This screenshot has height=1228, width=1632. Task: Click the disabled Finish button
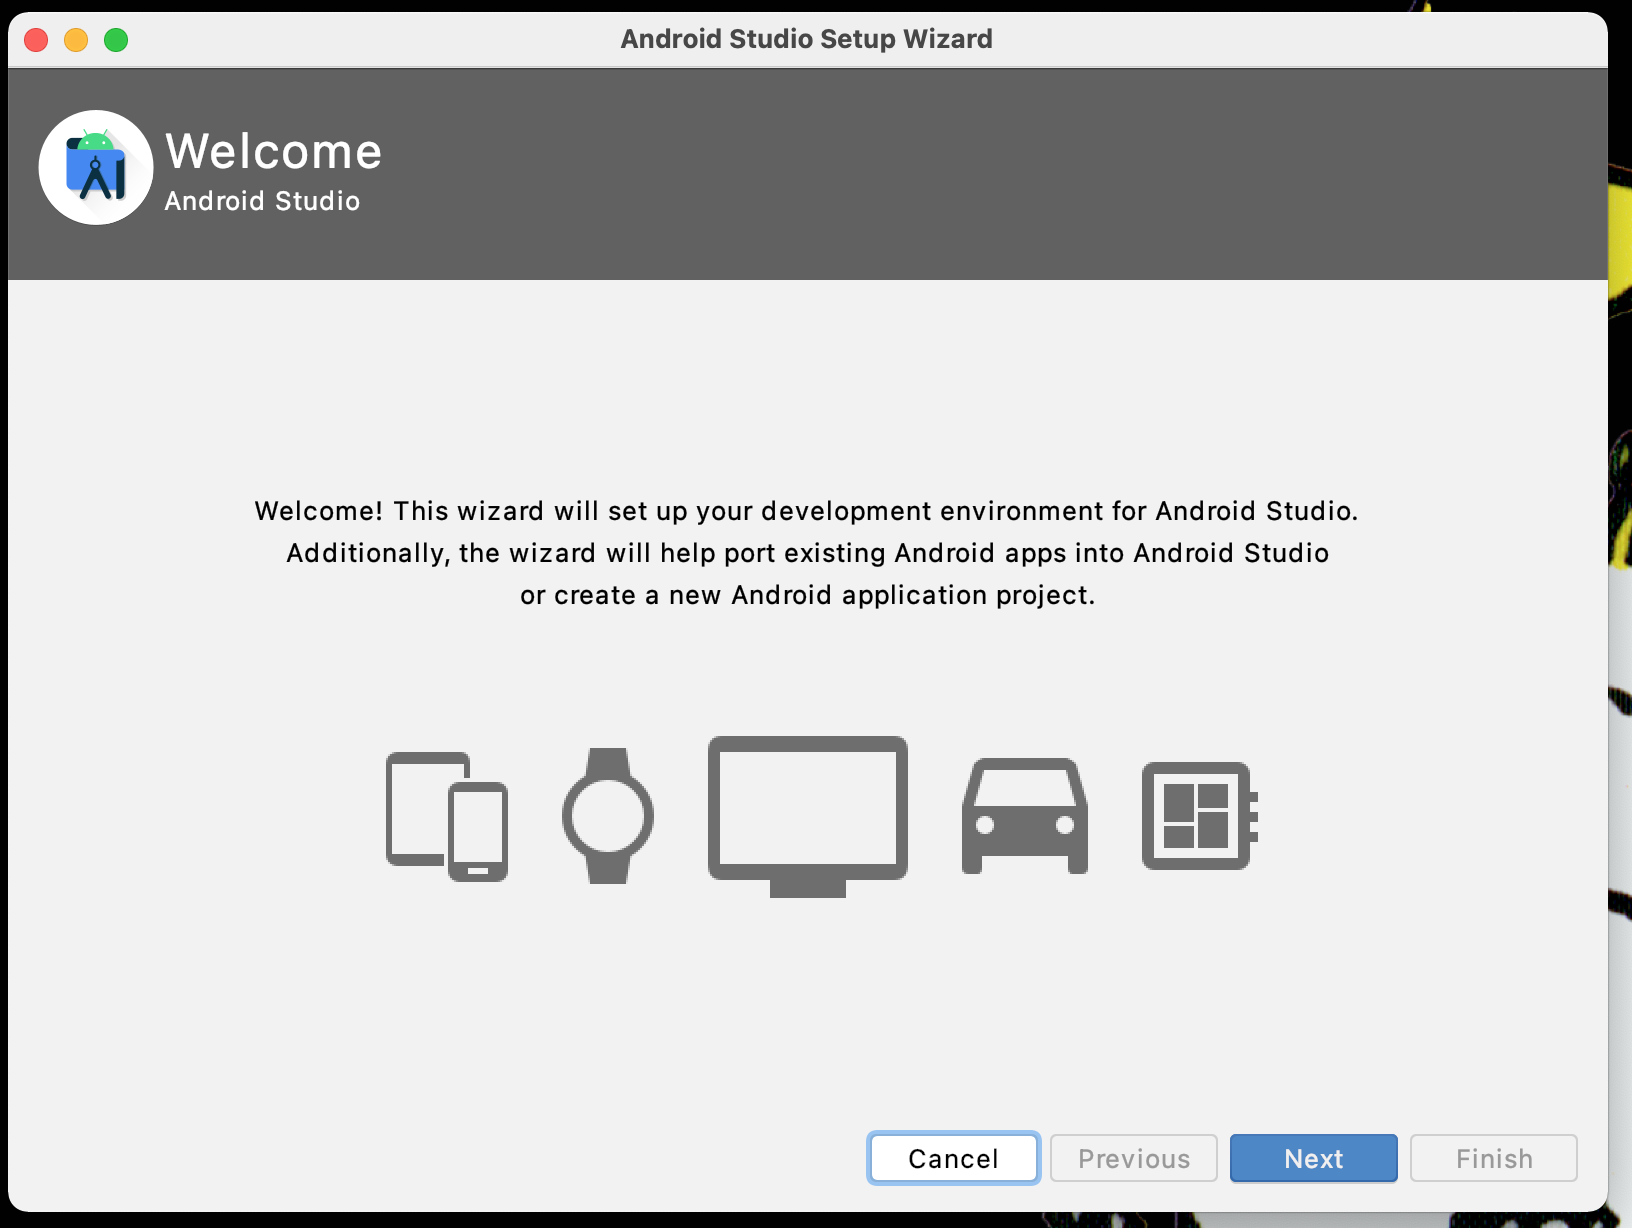1493,1158
